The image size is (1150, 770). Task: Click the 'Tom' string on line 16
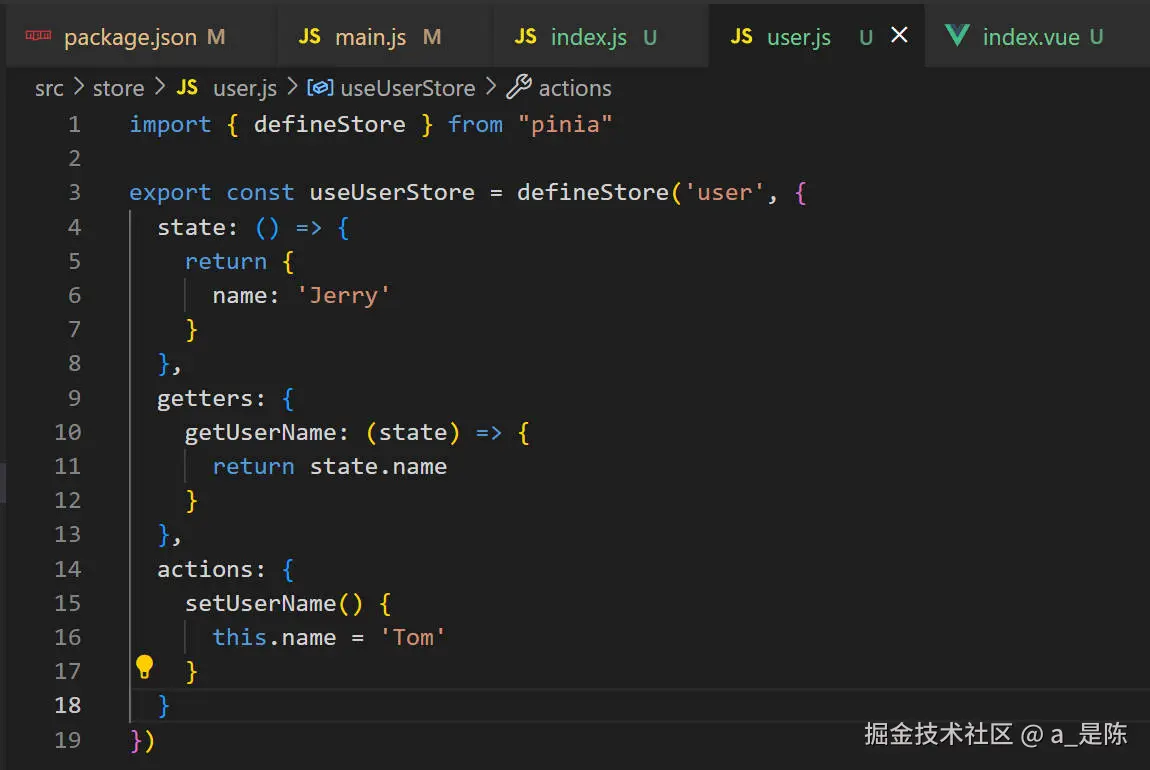coord(412,637)
